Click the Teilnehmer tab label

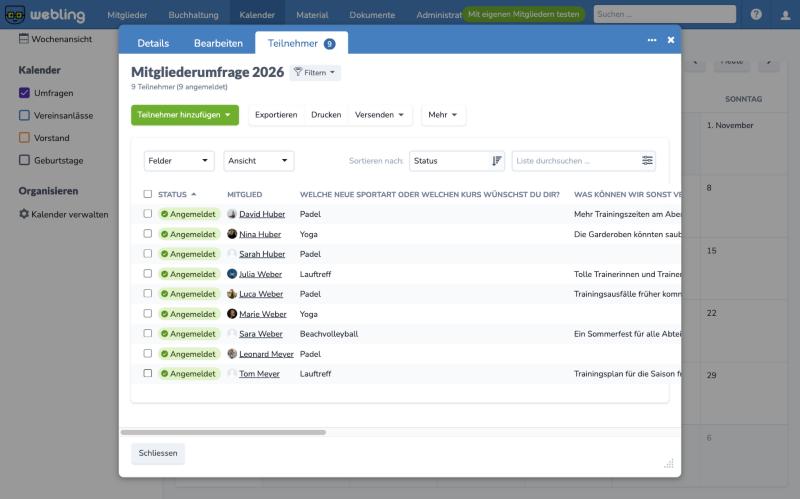(293, 43)
